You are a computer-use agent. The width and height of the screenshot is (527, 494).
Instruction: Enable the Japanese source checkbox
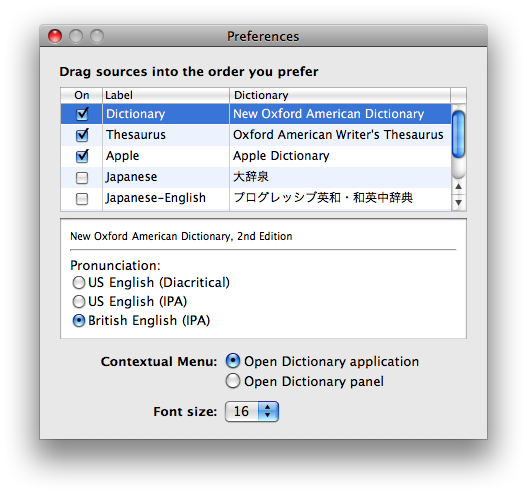(82, 178)
